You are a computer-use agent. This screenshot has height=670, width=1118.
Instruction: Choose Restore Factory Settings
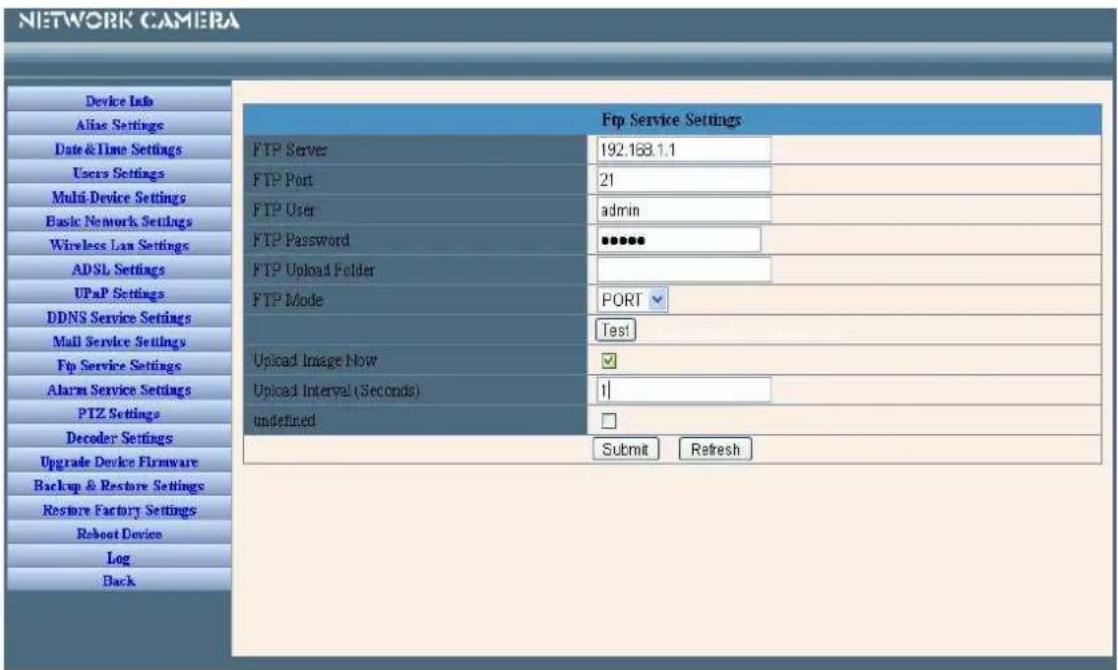(x=119, y=510)
